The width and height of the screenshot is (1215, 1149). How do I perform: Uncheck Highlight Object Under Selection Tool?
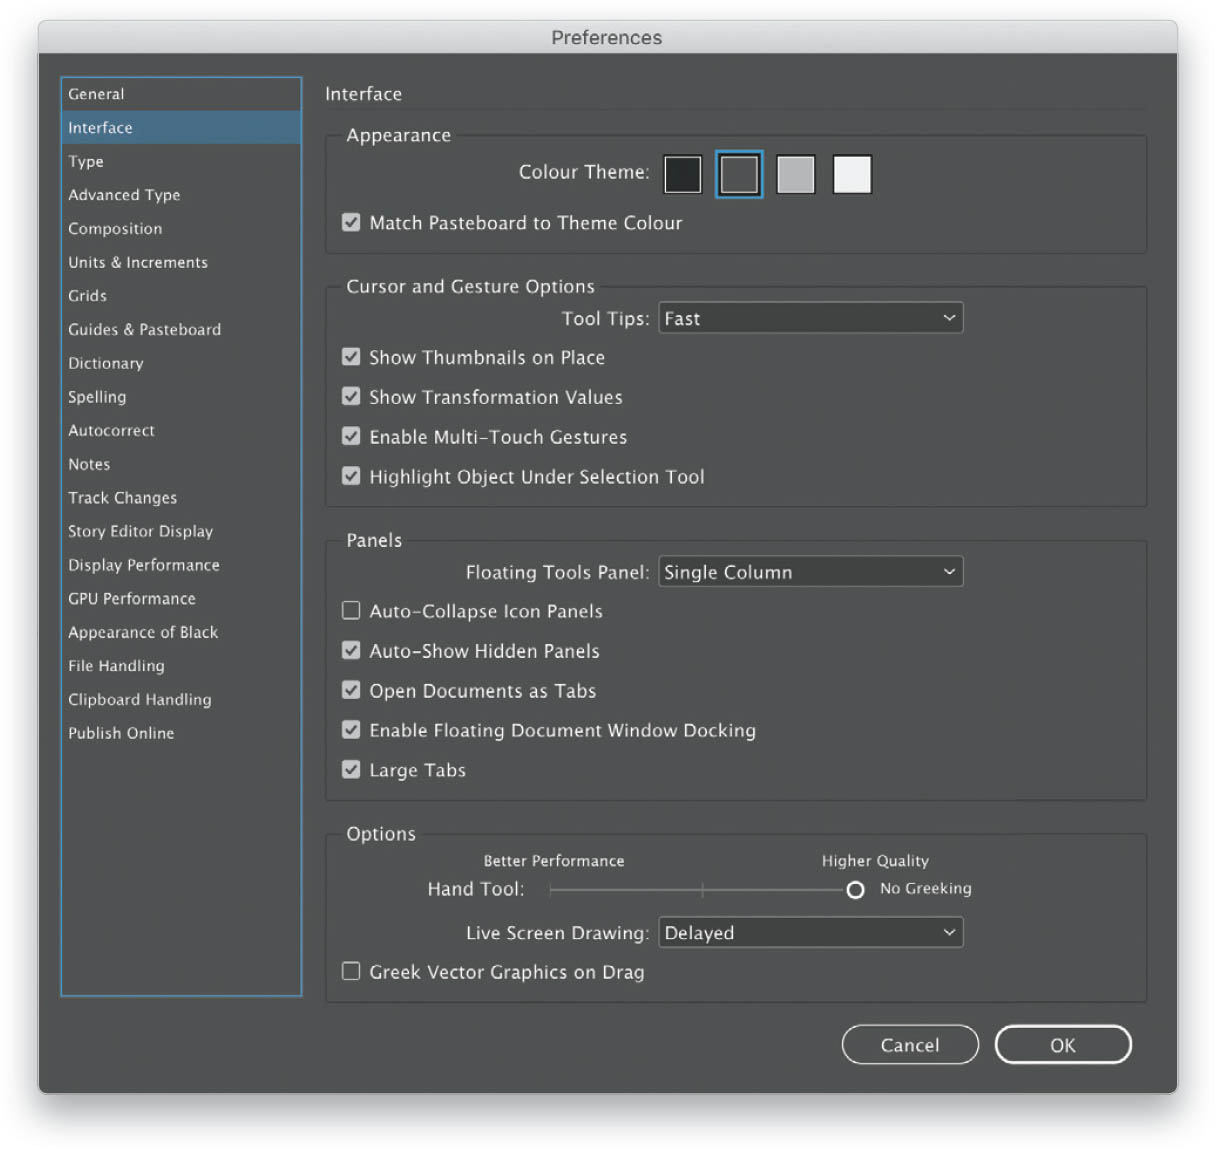click(351, 476)
